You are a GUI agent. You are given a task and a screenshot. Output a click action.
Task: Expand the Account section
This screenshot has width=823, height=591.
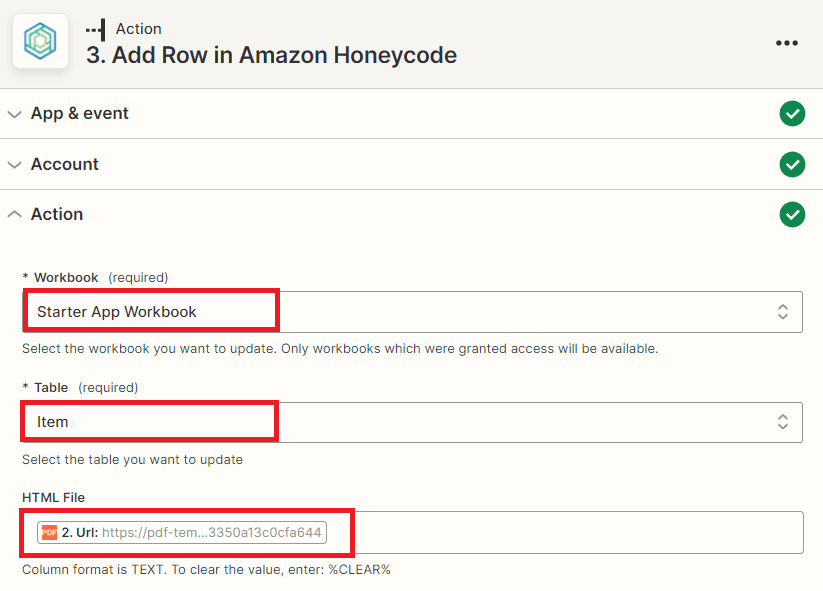pos(14,164)
